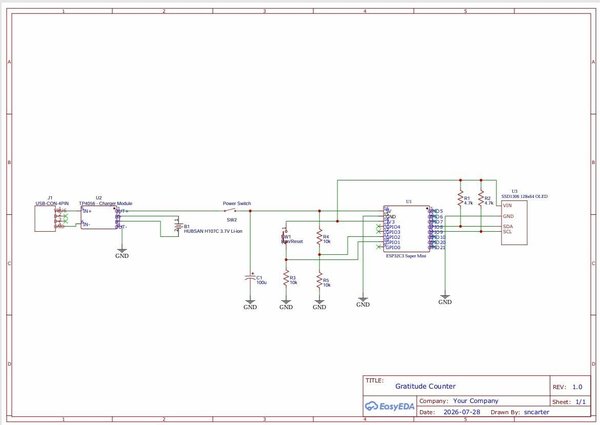Select pull-up resistor R2 symbol

pyautogui.click(x=481, y=199)
